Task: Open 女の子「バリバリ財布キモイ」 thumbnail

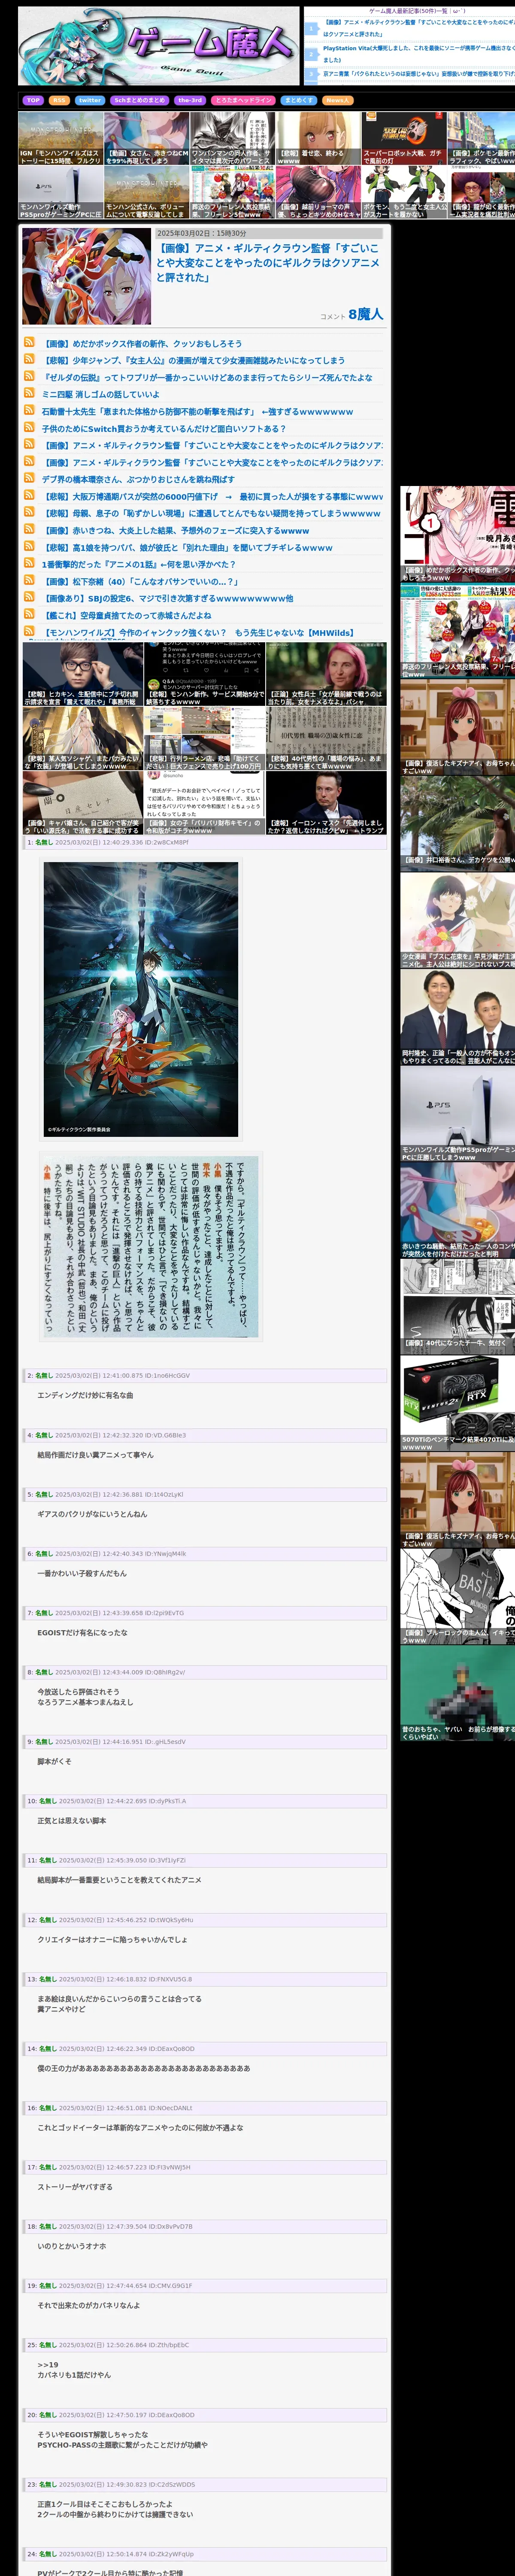Action: 204,803
